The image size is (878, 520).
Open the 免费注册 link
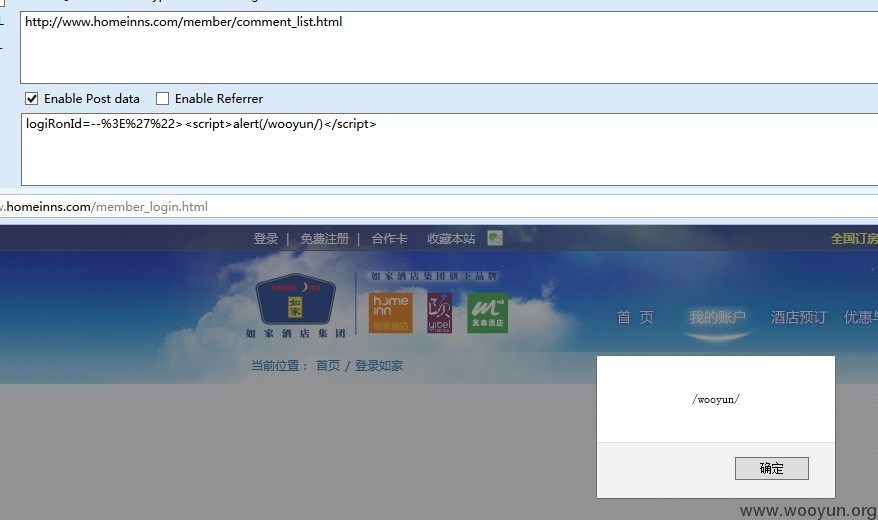(325, 239)
